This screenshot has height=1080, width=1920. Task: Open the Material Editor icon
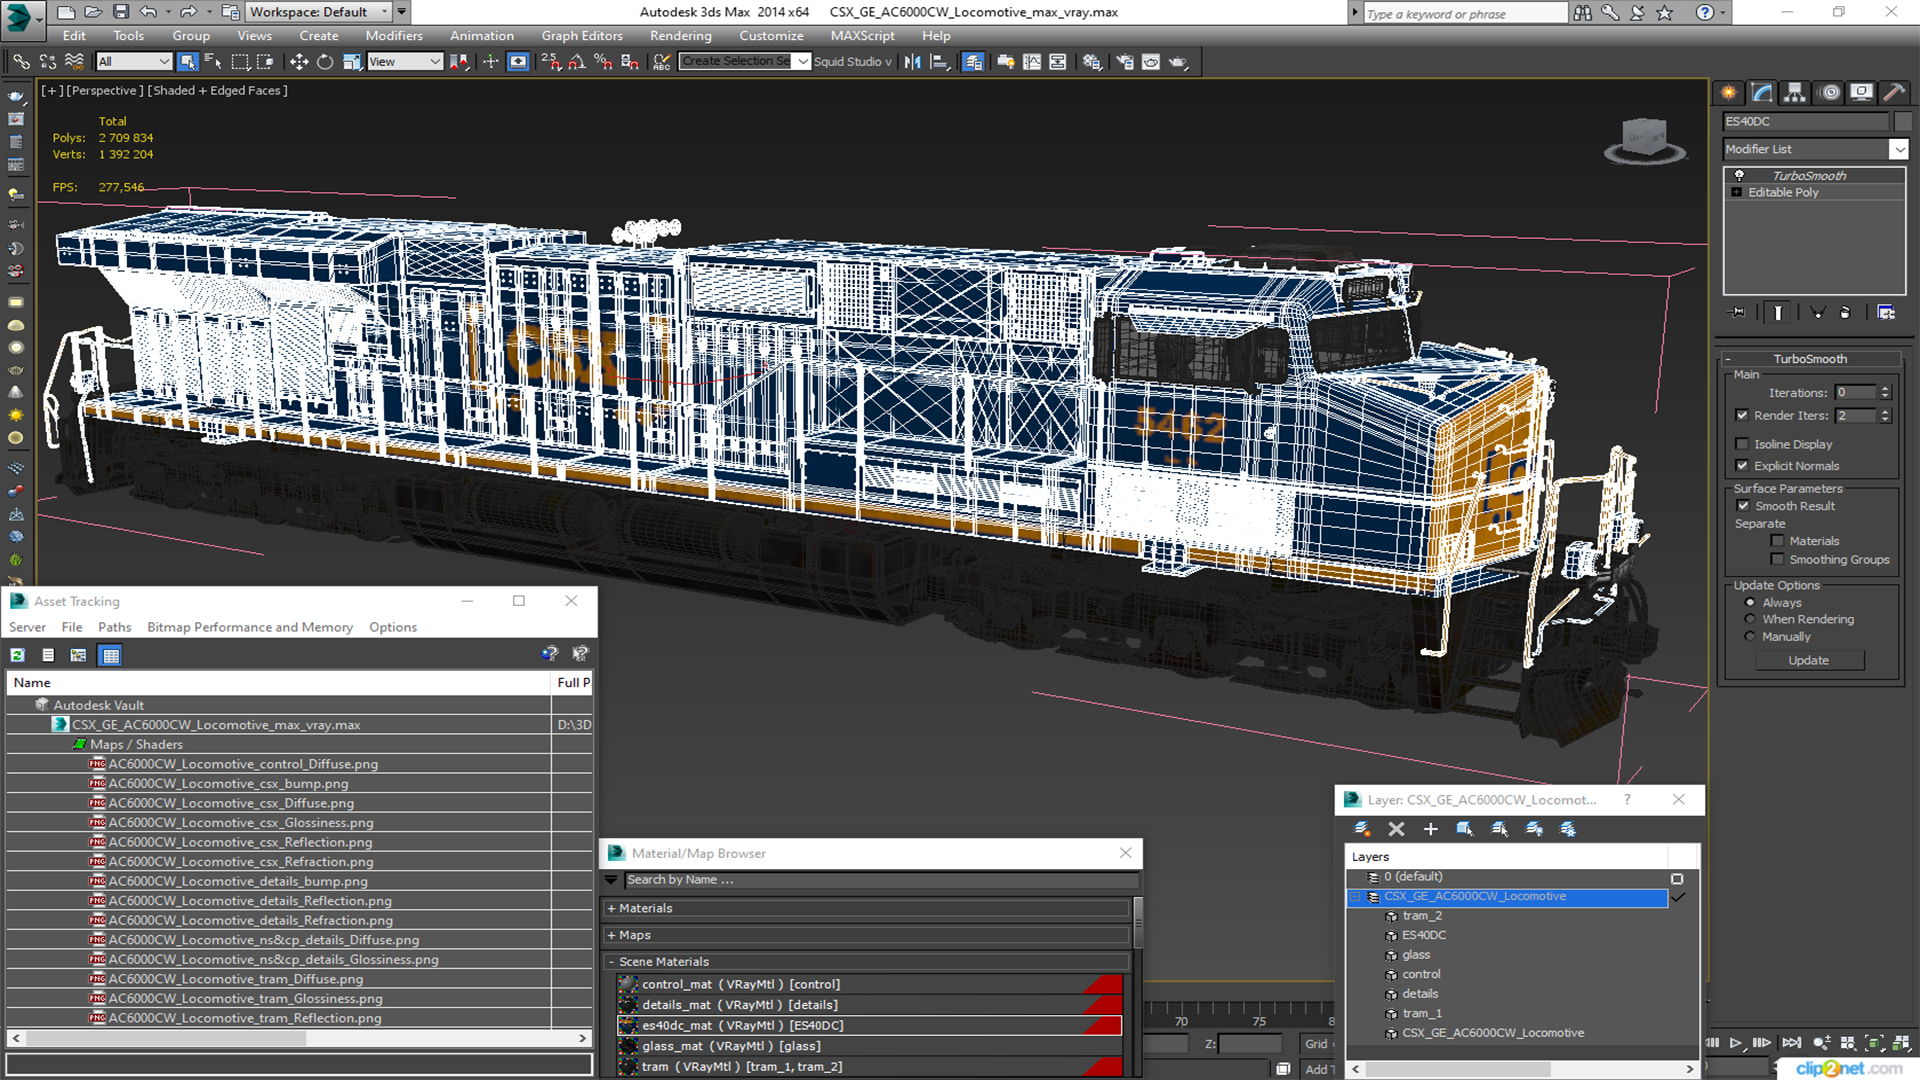click(1092, 62)
